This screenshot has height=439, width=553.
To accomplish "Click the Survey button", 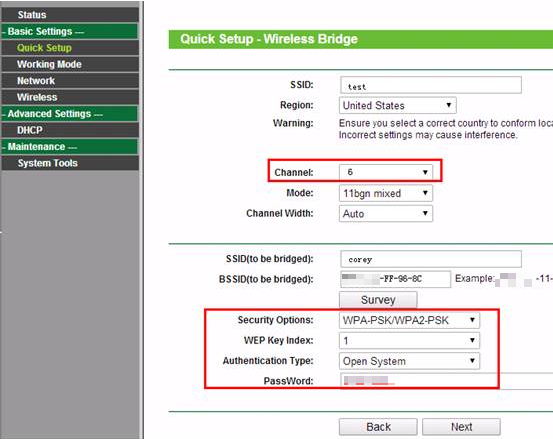I will [378, 300].
